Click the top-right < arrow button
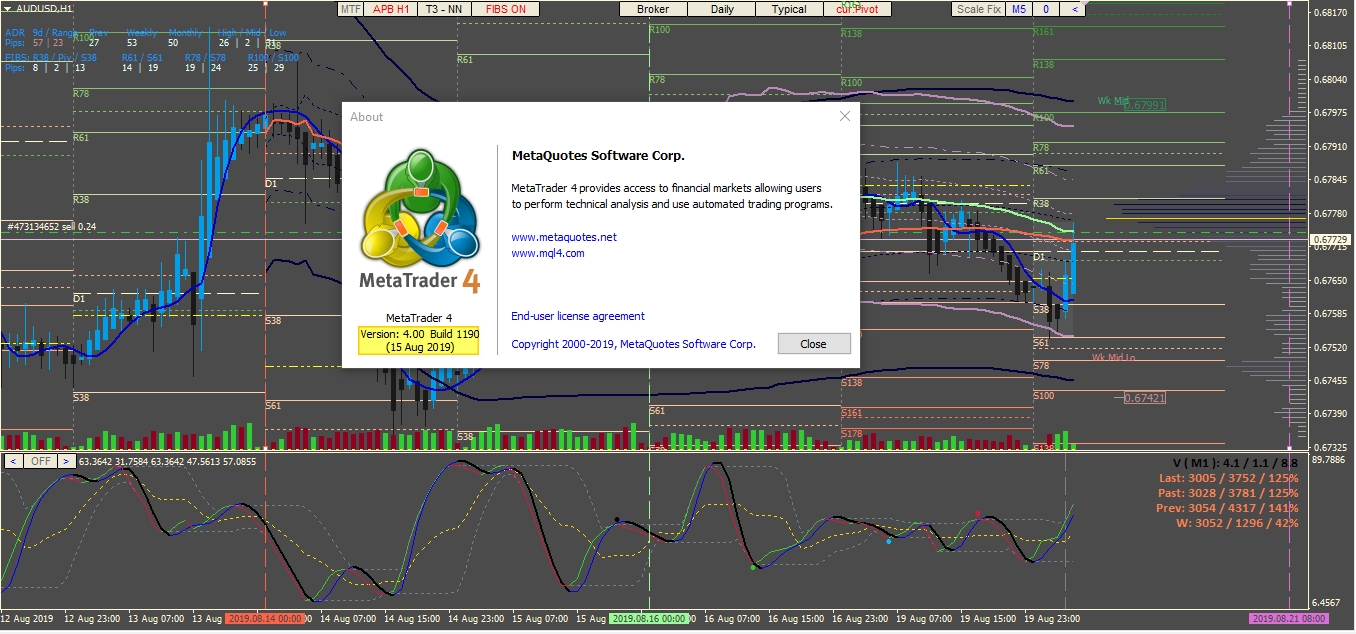The image size is (1356, 634). [1074, 9]
